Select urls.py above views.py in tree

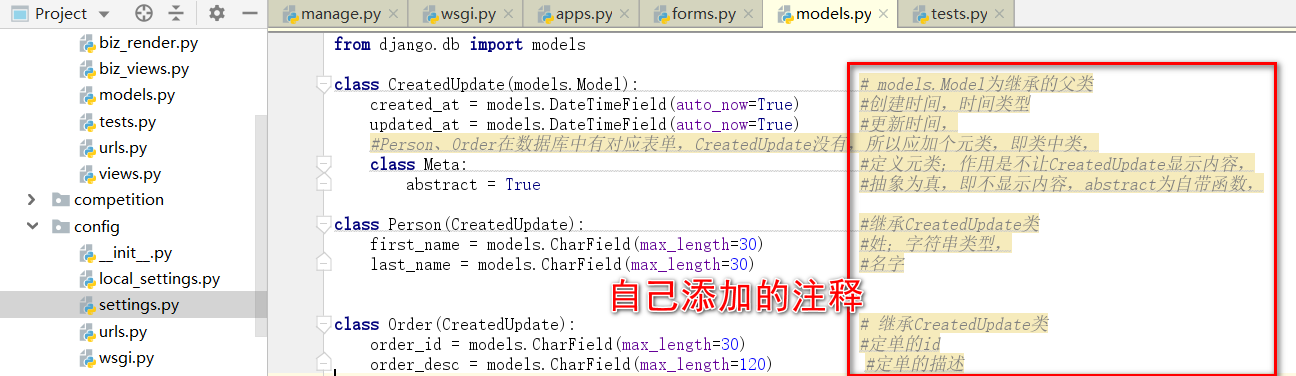point(123,148)
